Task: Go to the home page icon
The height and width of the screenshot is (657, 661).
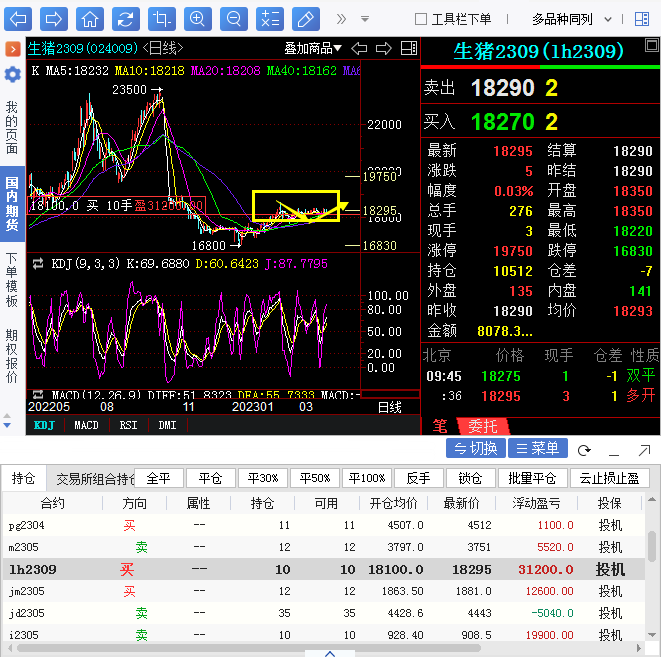Action: (x=90, y=18)
